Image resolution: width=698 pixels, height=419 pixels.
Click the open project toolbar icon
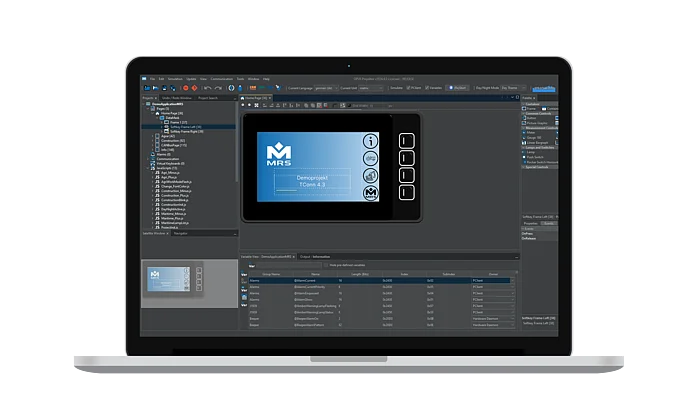pyautogui.click(x=155, y=88)
